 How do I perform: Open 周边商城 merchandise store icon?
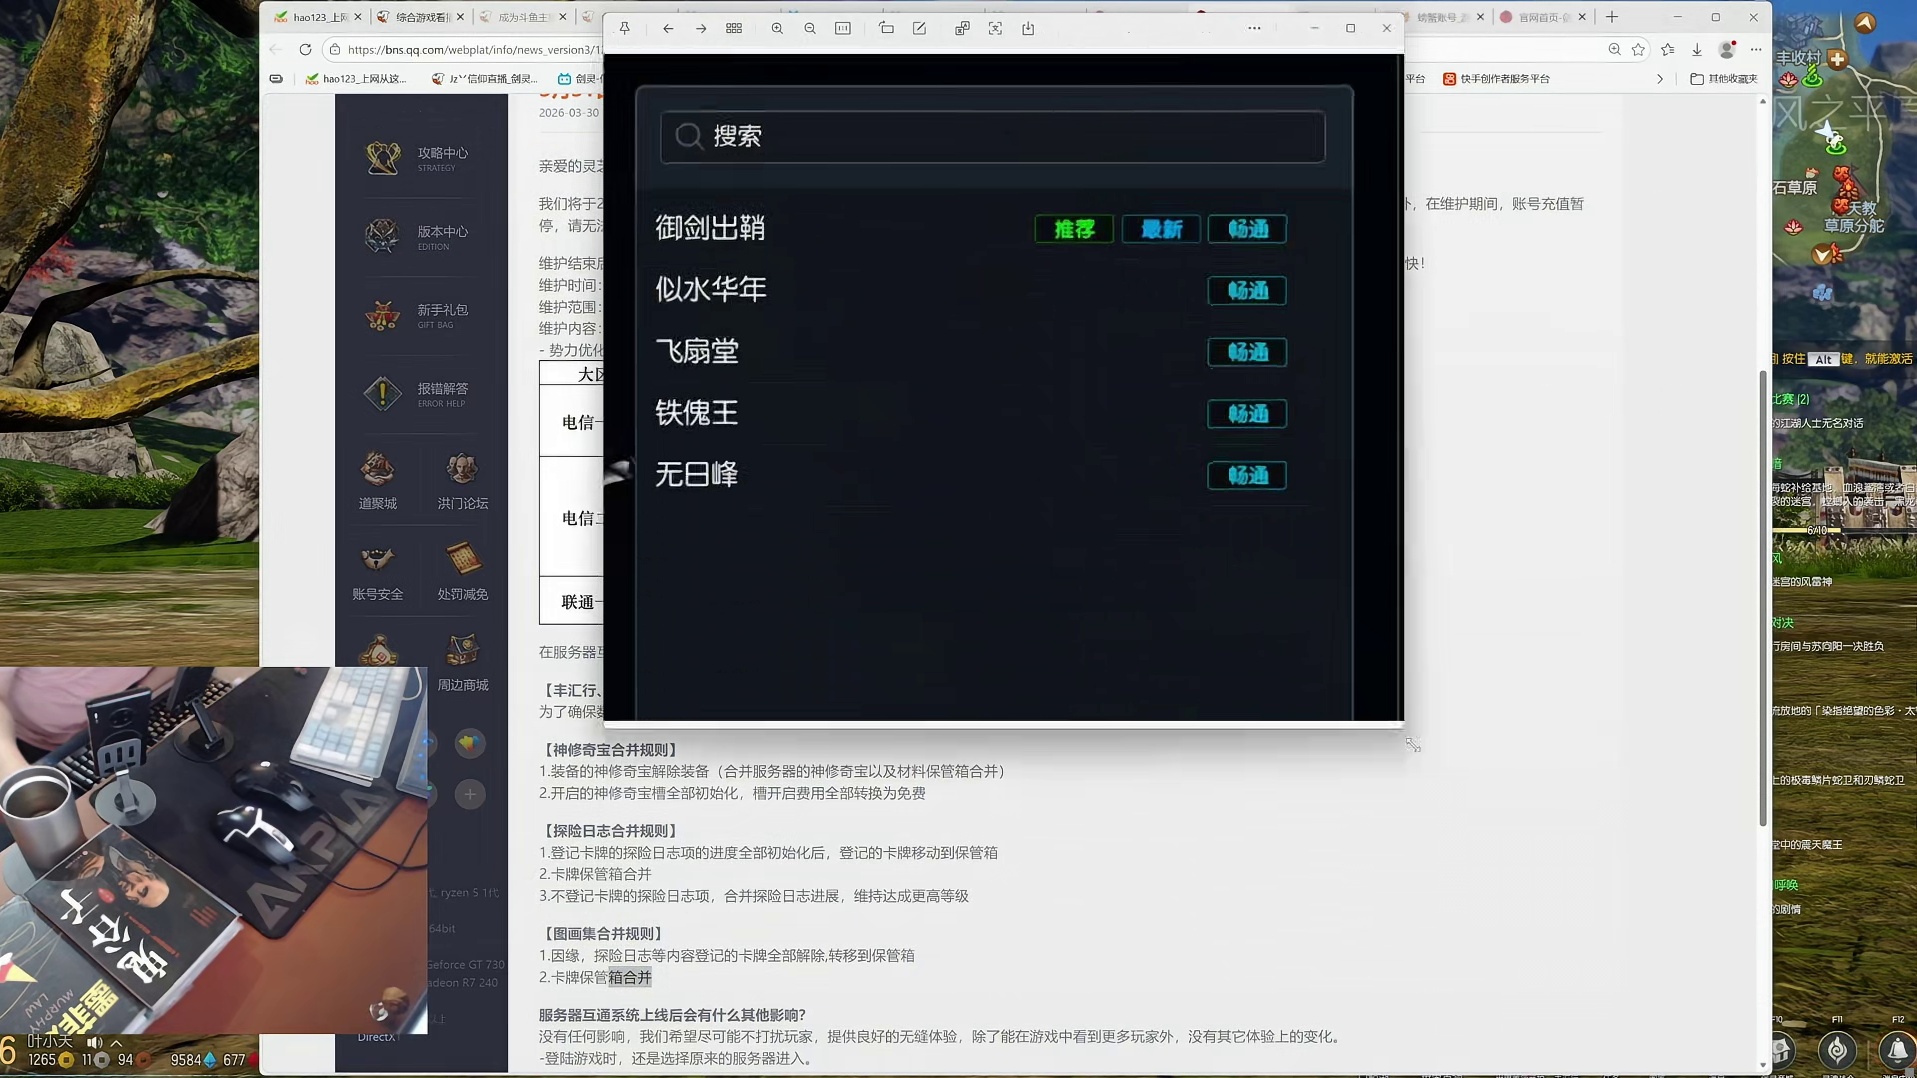coord(462,662)
